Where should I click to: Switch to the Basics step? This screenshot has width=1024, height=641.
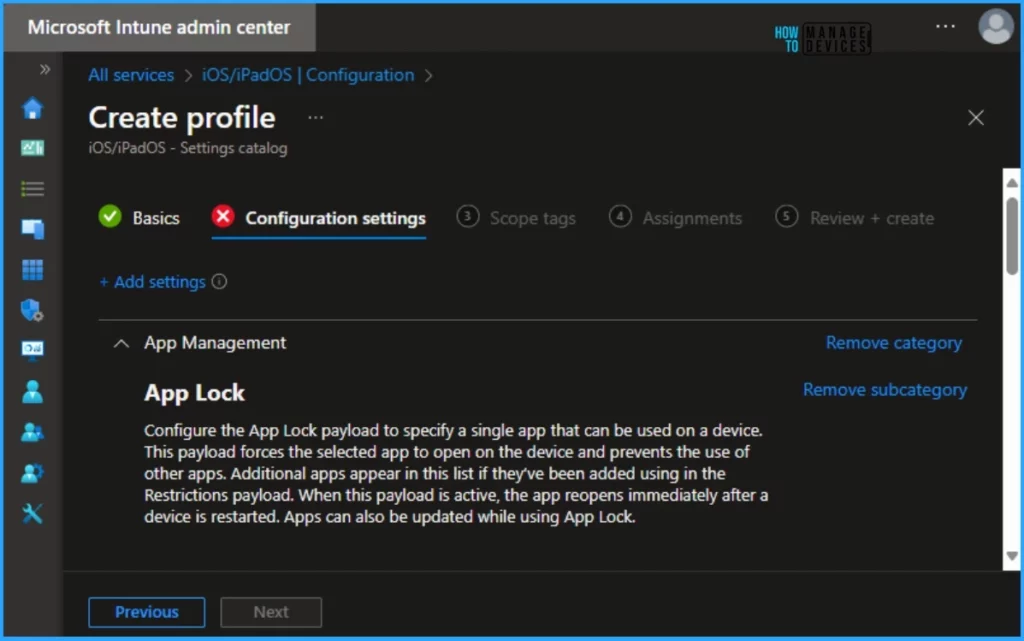tap(139, 217)
